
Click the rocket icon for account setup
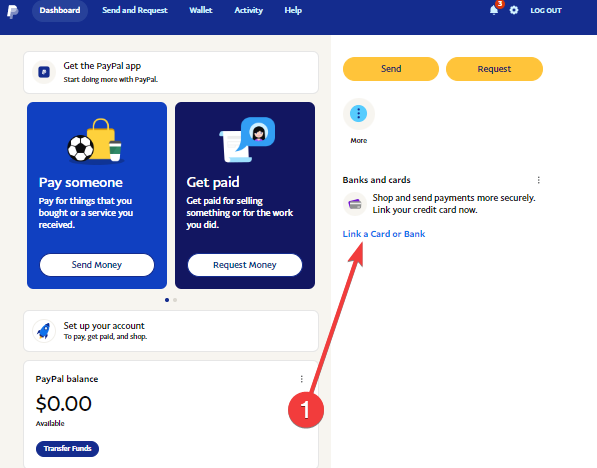pyautogui.click(x=44, y=331)
